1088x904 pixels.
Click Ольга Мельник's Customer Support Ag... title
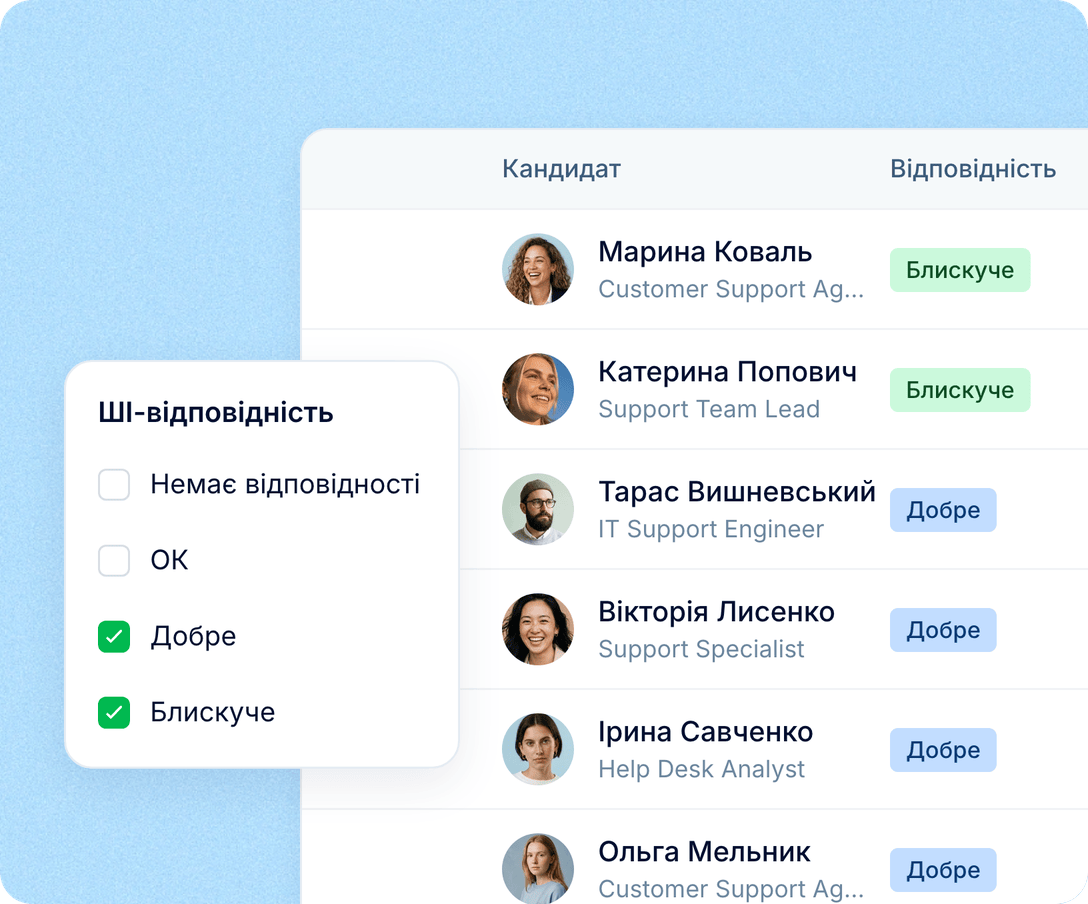(731, 889)
